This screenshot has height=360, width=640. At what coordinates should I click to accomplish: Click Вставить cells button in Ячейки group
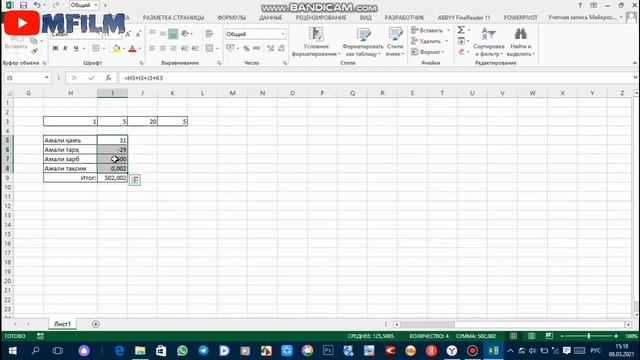(430, 31)
